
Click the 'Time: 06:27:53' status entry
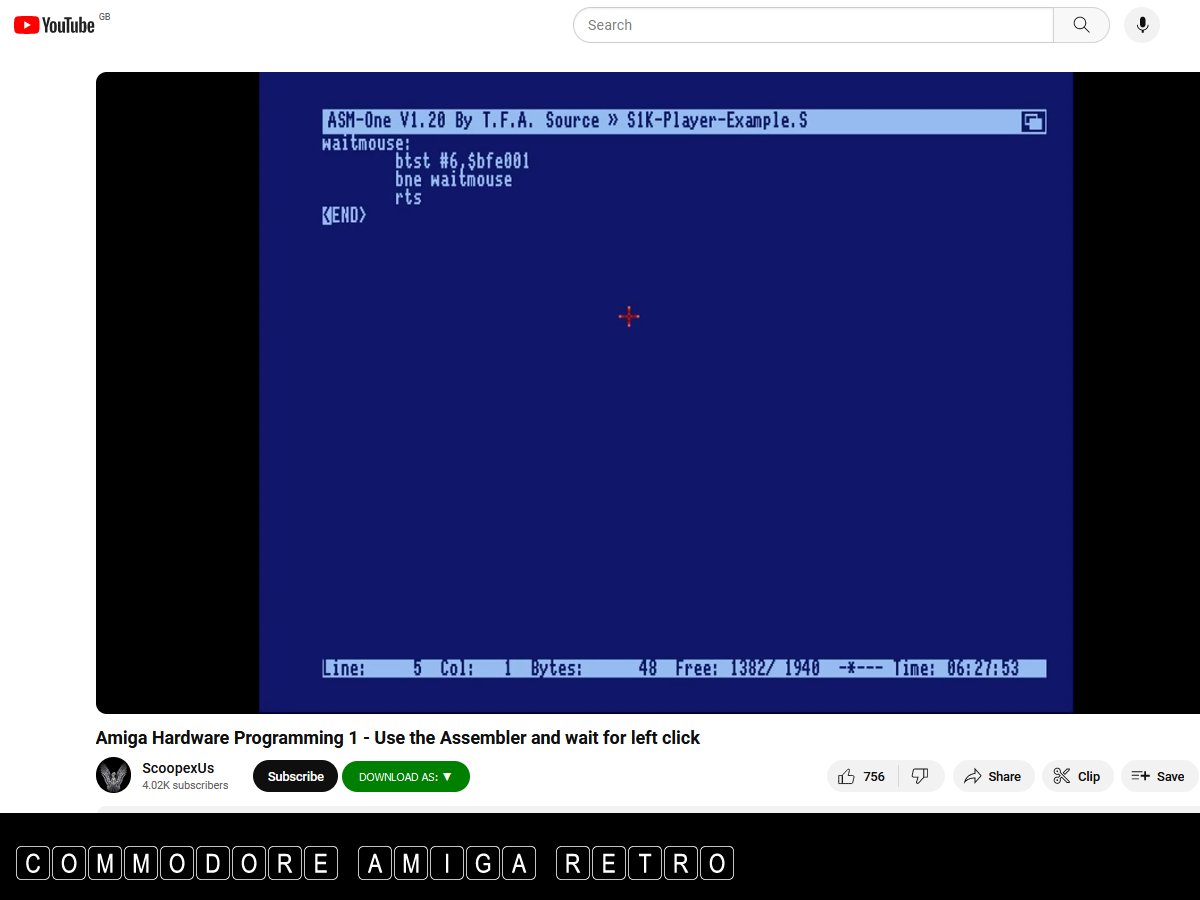coord(957,668)
